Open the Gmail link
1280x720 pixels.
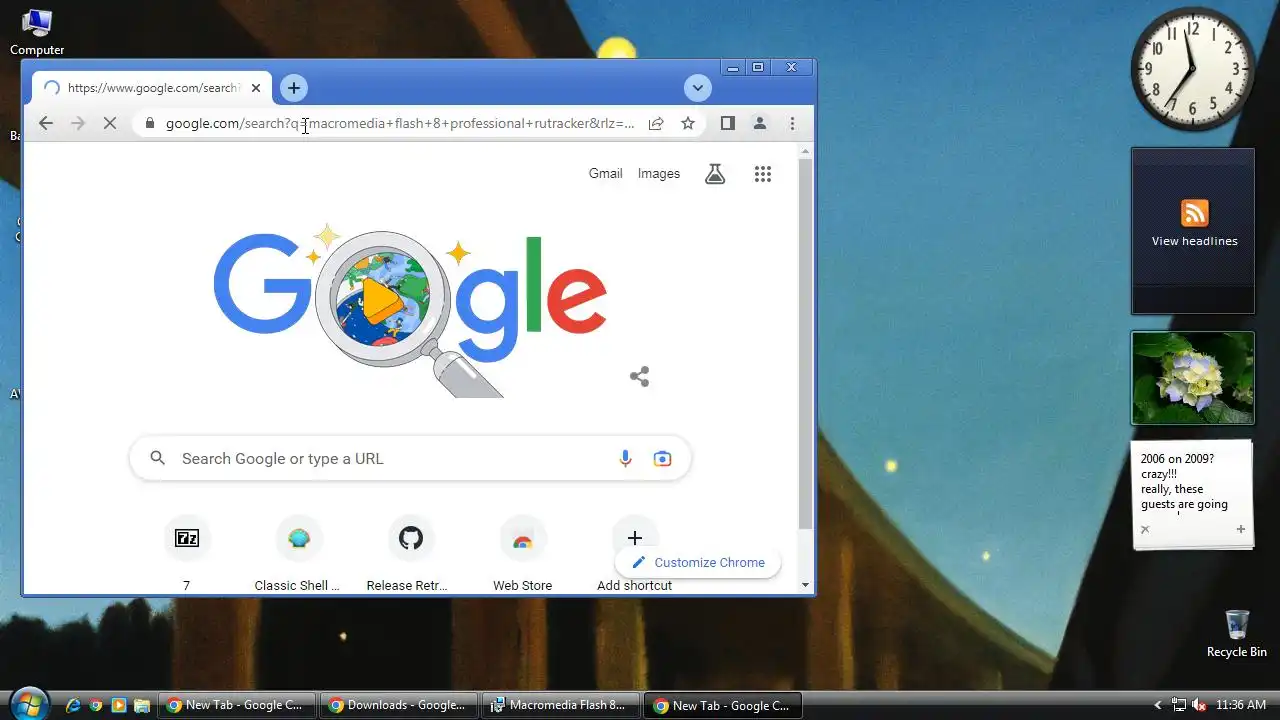[x=605, y=173]
